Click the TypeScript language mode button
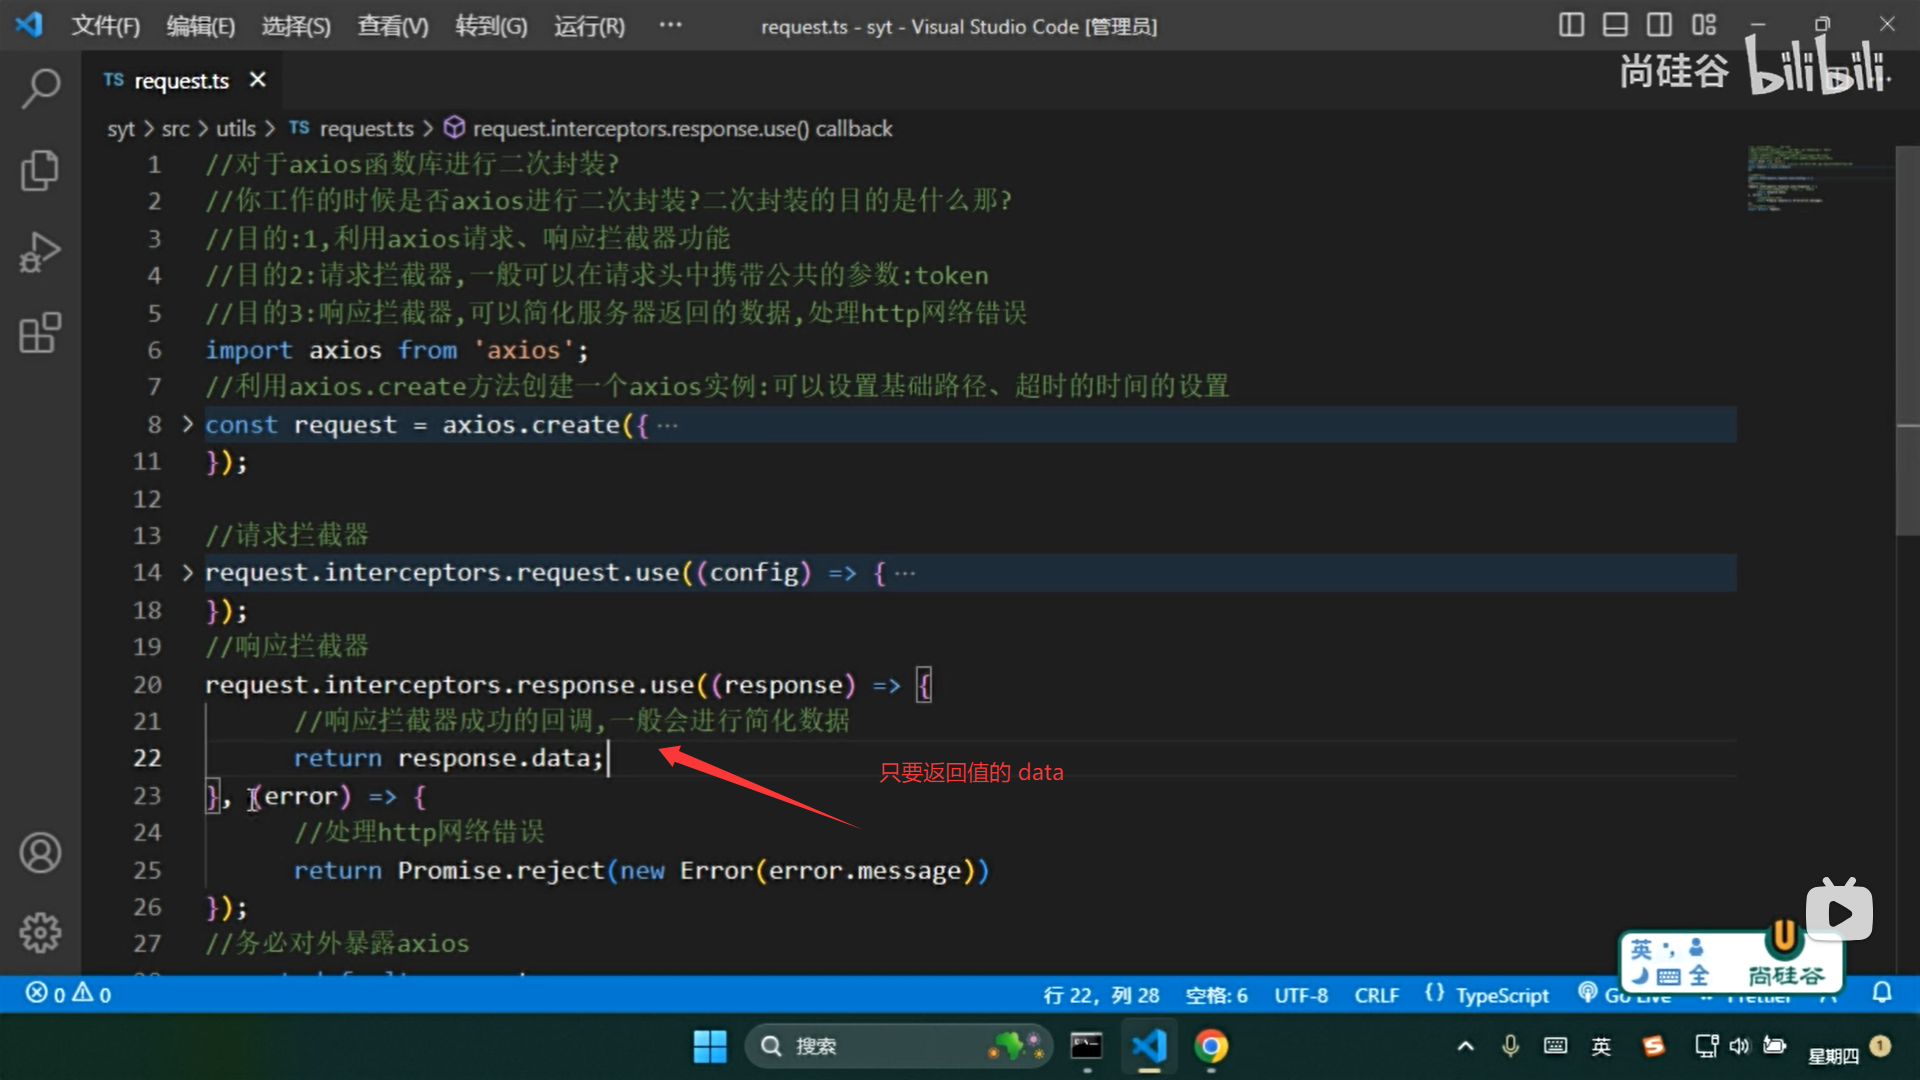 coord(1501,995)
